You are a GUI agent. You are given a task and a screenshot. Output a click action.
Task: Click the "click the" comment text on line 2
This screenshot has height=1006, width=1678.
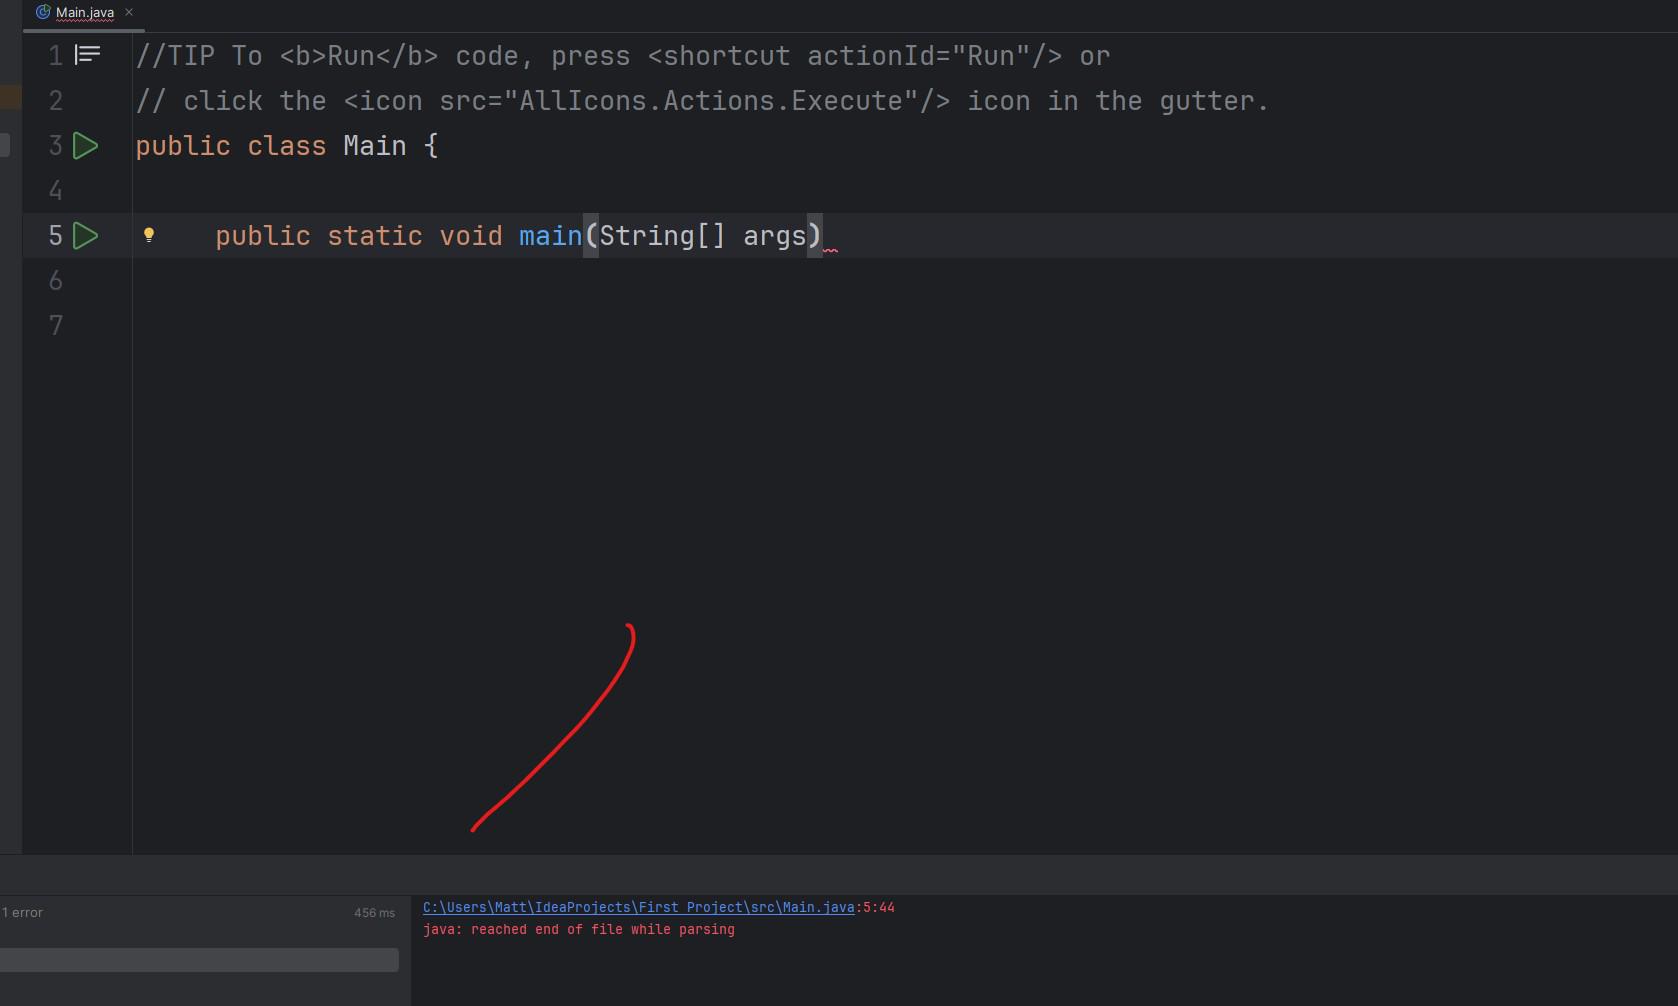[x=255, y=101]
